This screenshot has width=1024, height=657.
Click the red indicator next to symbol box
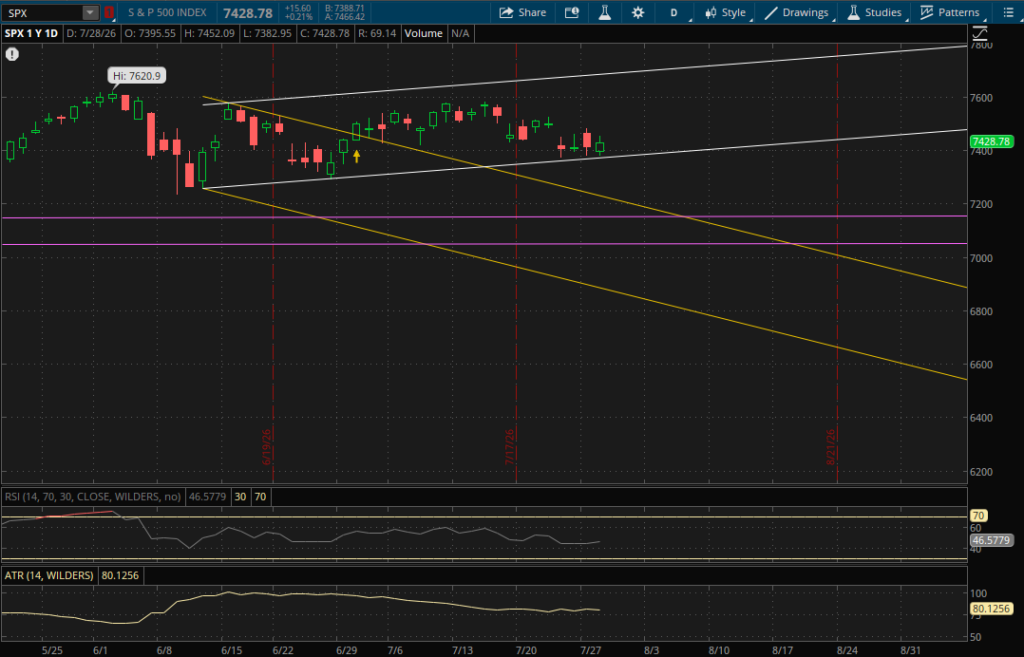[109, 12]
